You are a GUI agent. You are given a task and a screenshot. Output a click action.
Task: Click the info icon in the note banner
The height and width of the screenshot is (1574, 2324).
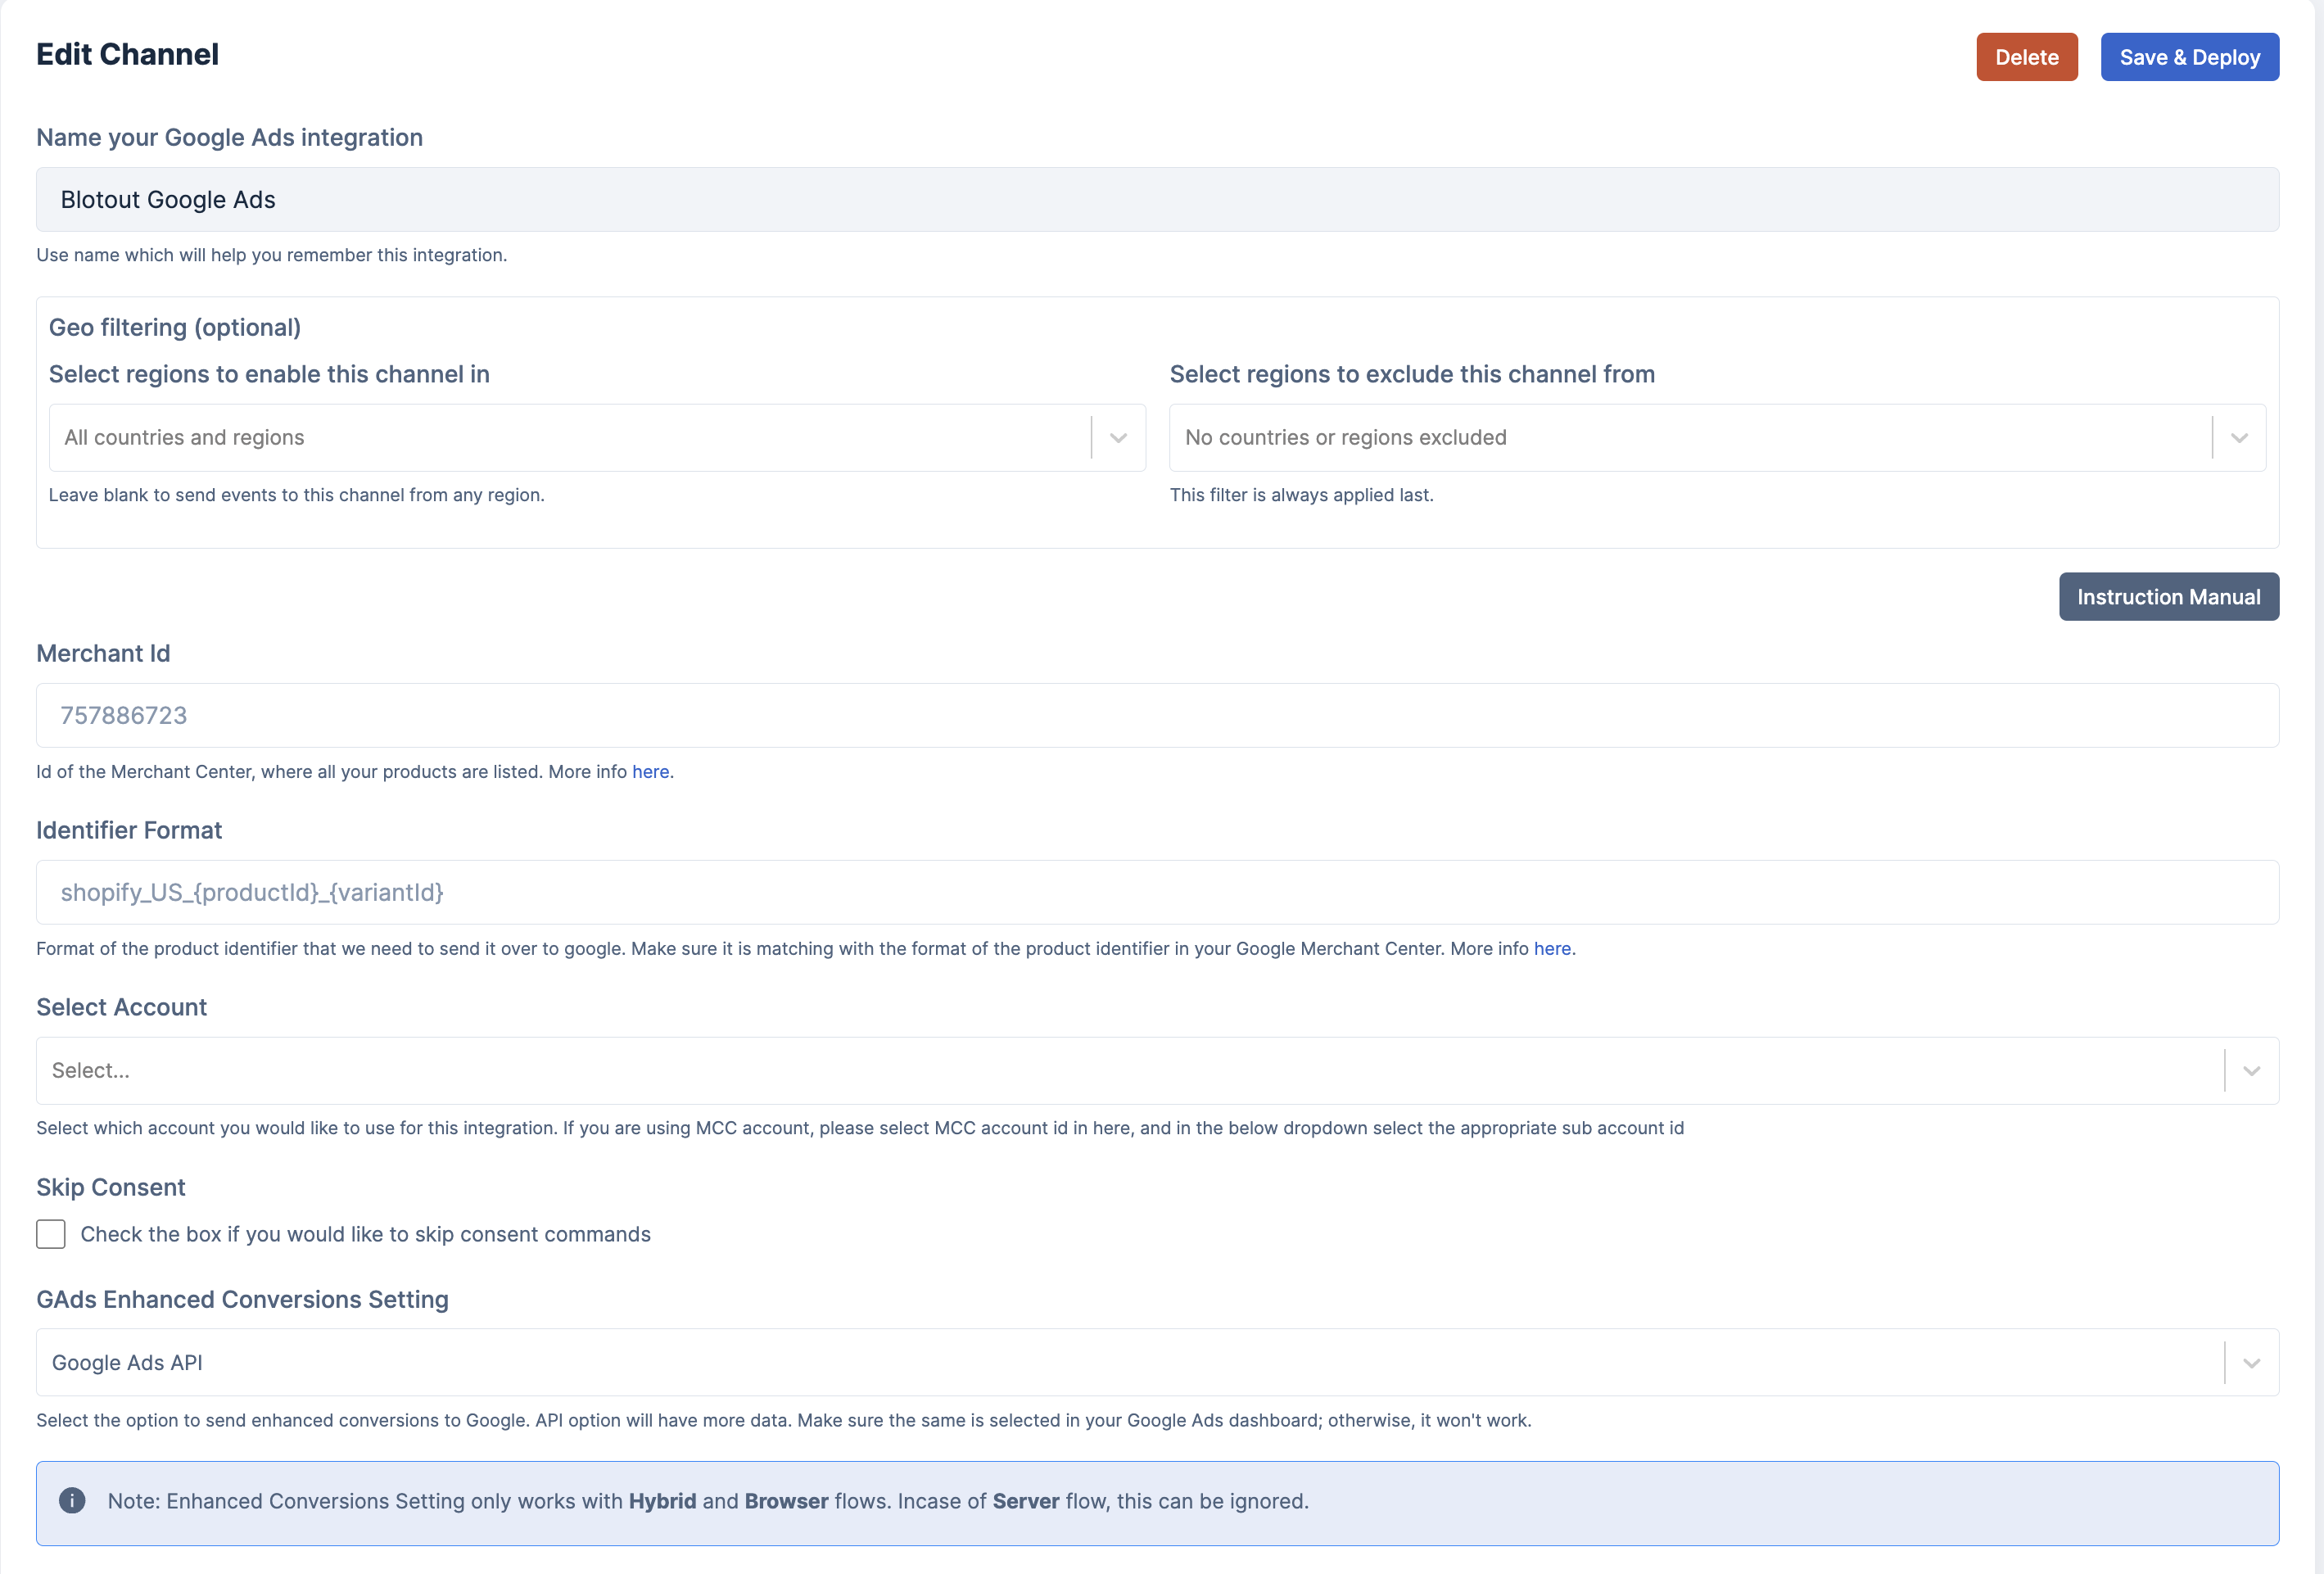[x=72, y=1501]
